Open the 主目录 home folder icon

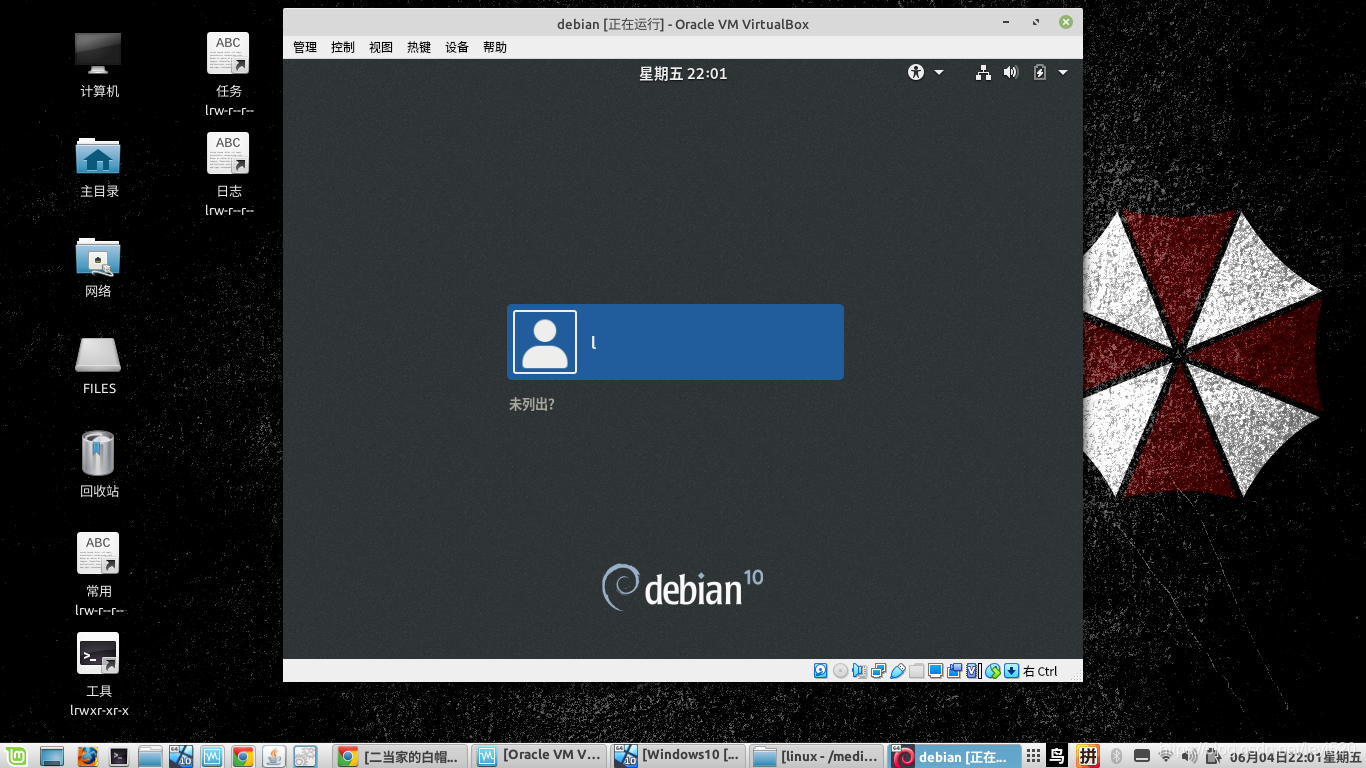pos(99,166)
